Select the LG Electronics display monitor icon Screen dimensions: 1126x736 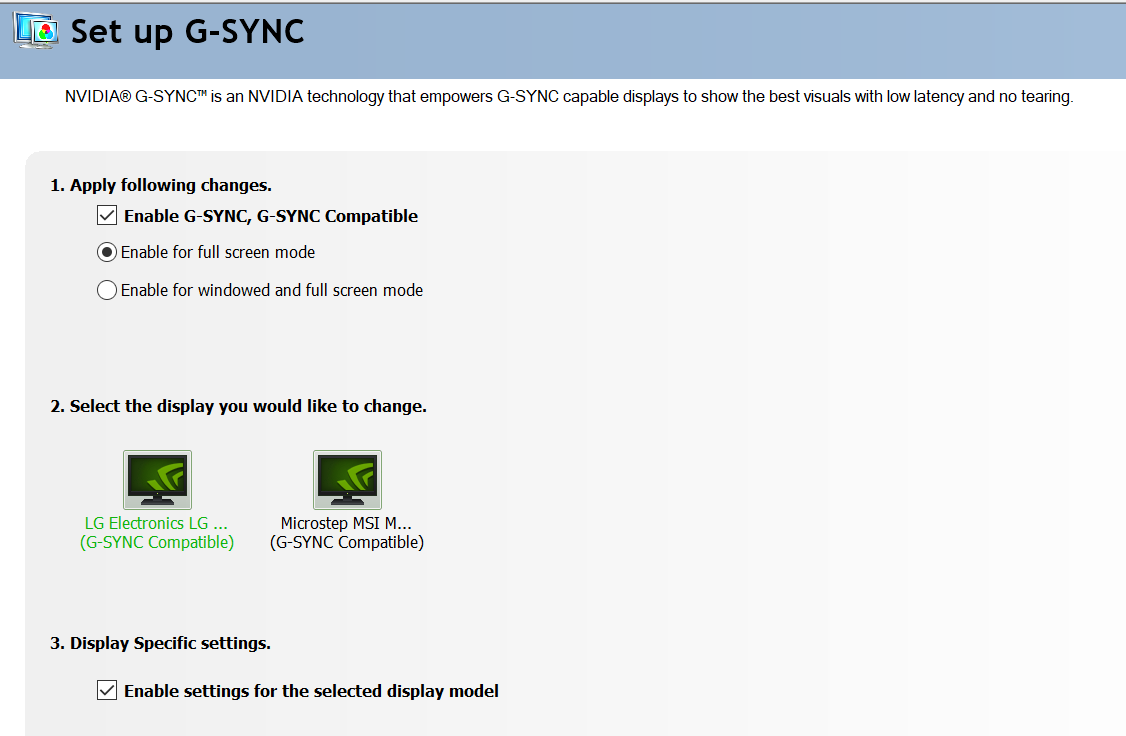point(157,480)
